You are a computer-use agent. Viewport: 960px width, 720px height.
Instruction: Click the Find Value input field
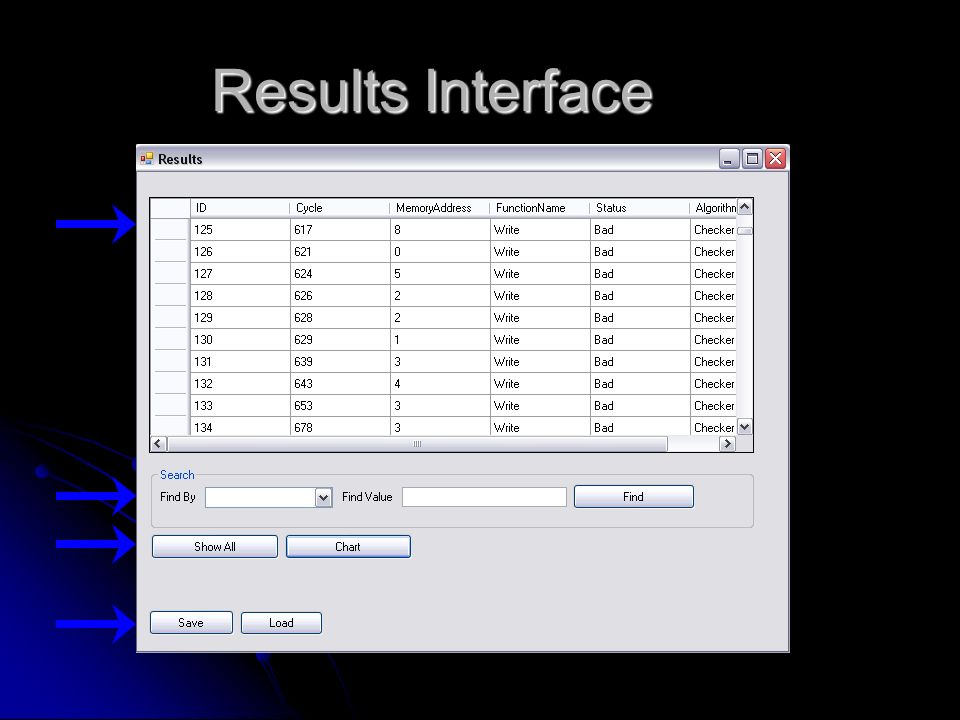pyautogui.click(x=484, y=497)
